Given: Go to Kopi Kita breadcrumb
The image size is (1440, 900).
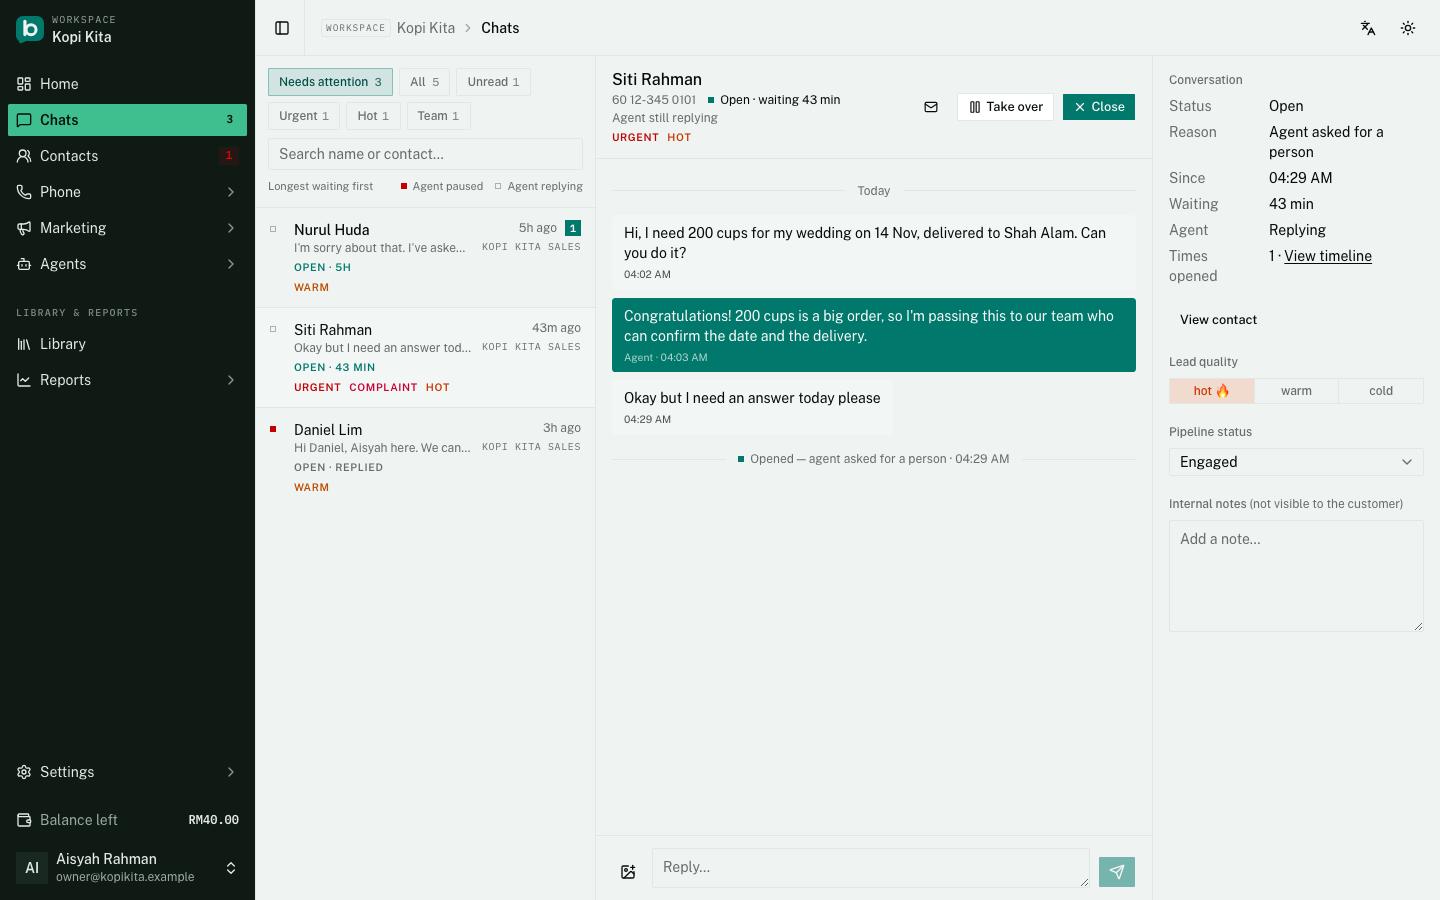Looking at the screenshot, I should pyautogui.click(x=426, y=28).
